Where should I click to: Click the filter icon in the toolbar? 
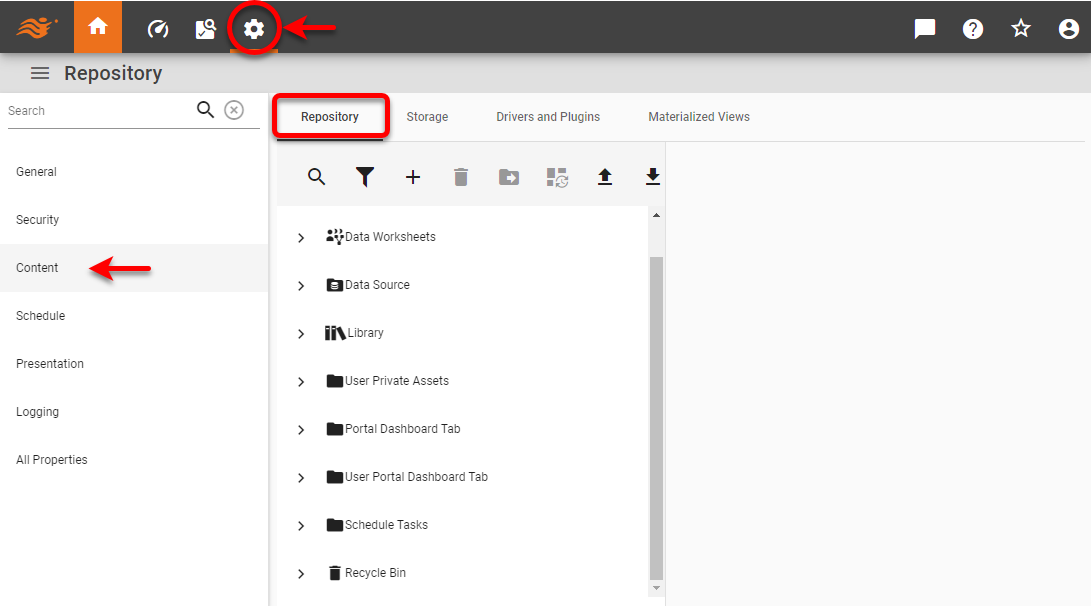365,177
